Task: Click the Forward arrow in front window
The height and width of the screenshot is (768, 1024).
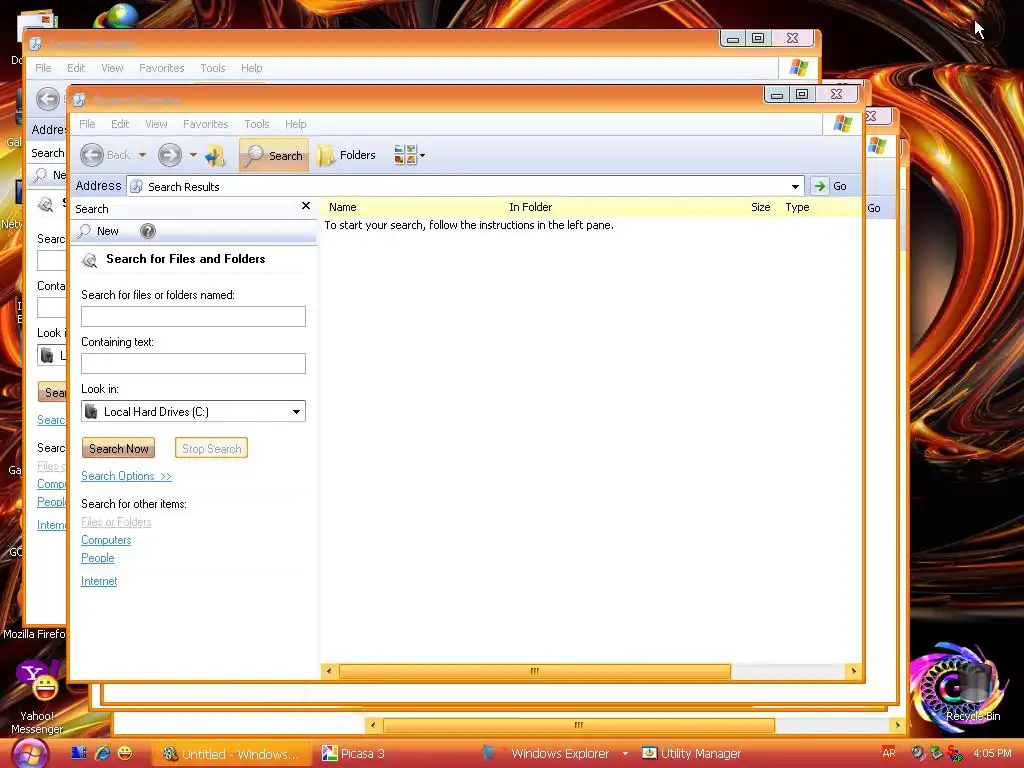Action: coord(170,155)
